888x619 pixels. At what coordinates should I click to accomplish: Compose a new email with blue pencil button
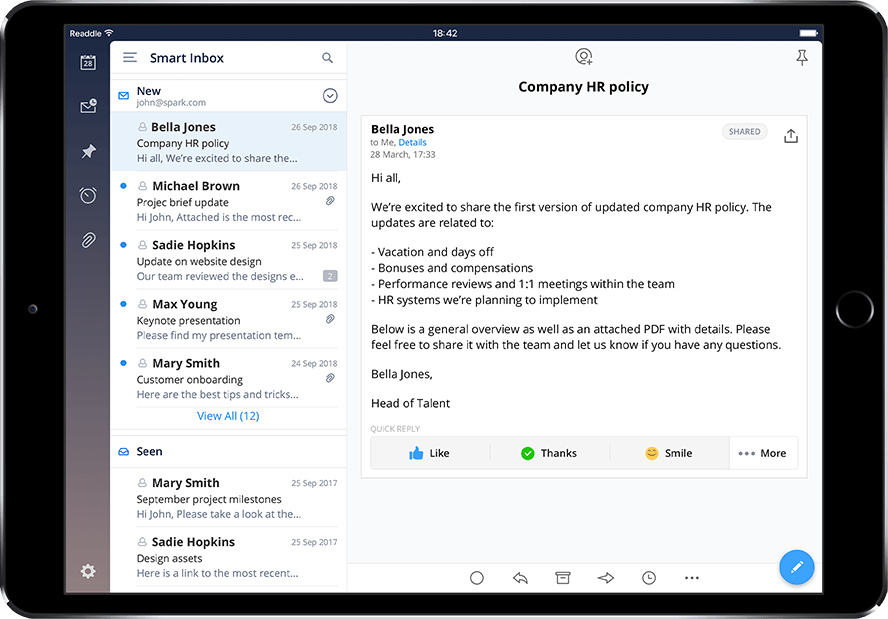click(x=797, y=567)
